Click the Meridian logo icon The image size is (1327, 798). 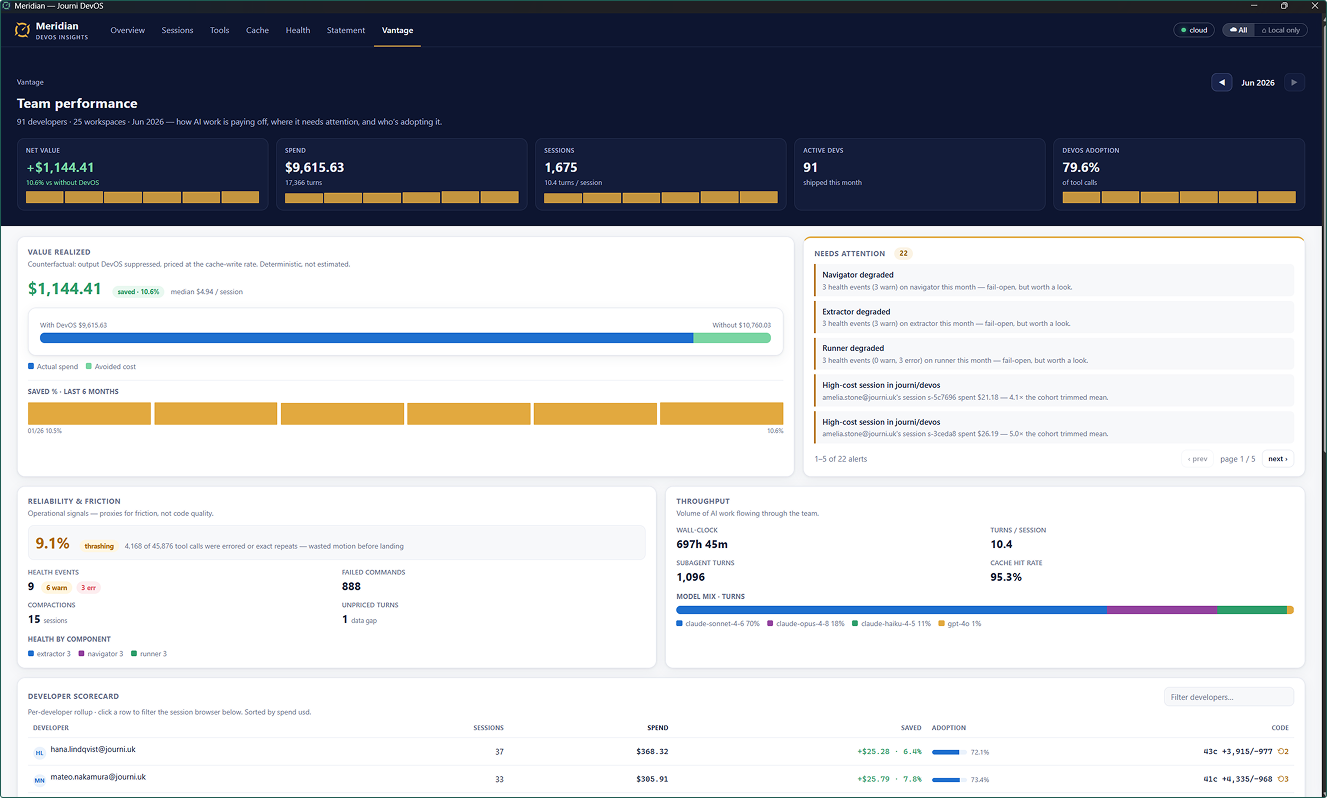click(x=23, y=31)
